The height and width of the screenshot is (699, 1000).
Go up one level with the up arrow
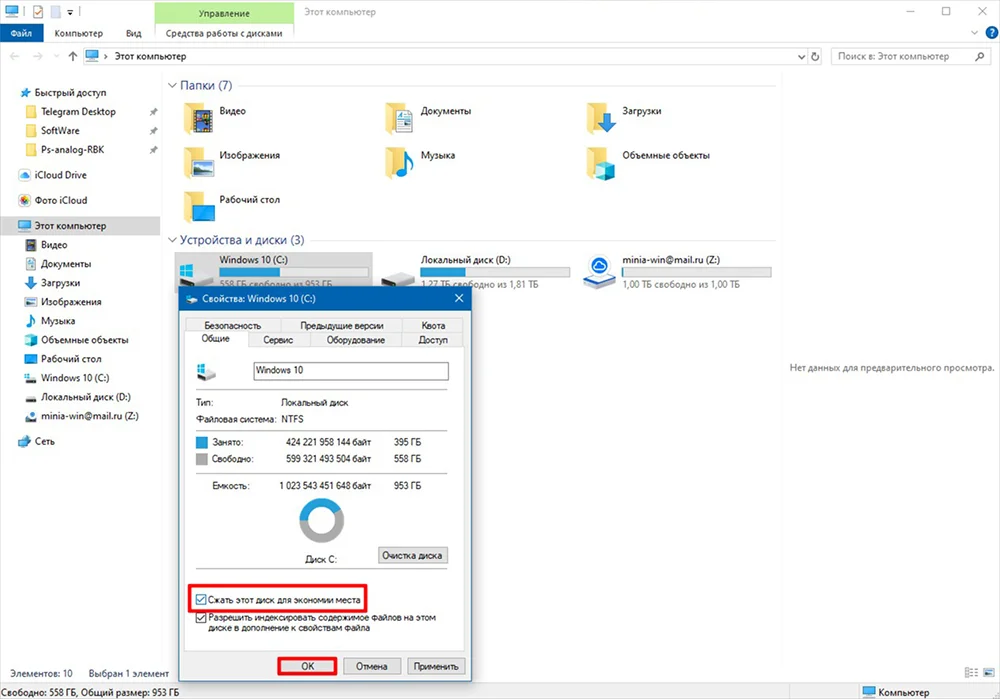[x=68, y=57]
